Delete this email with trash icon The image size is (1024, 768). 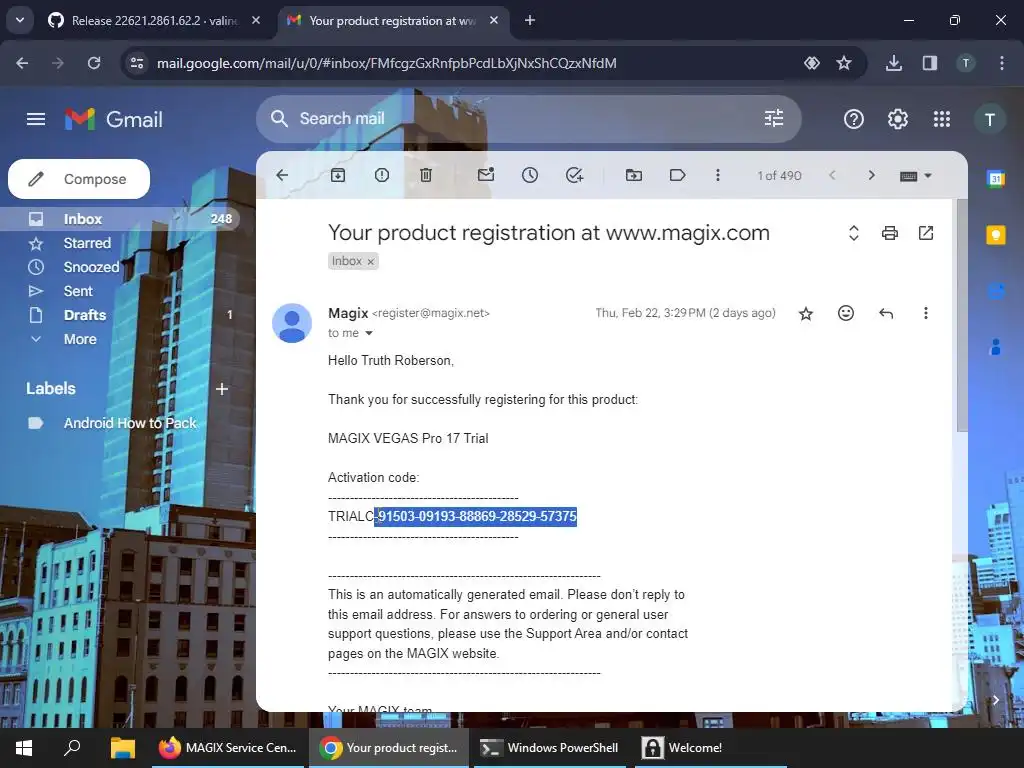[x=426, y=175]
